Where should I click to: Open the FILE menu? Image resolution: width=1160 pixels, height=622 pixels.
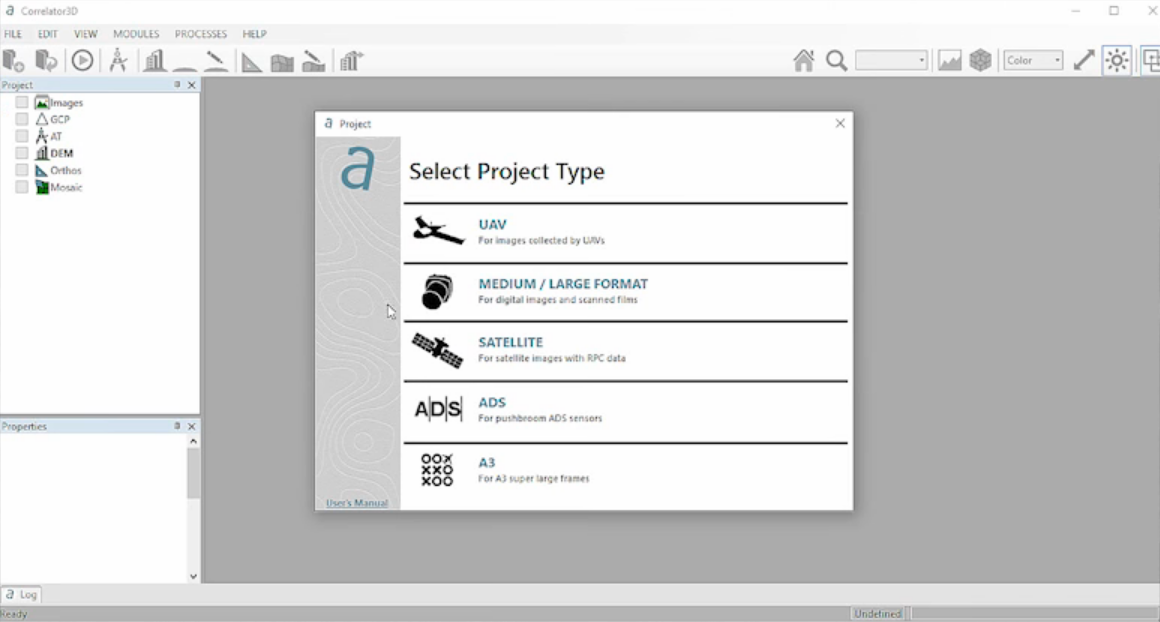(13, 34)
